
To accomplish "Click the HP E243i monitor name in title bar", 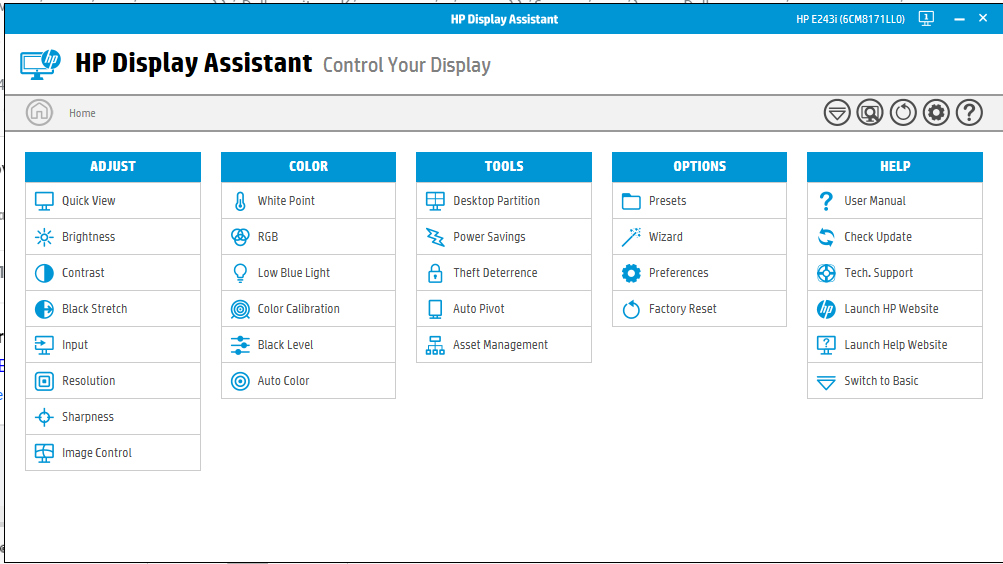I will click(x=850, y=19).
